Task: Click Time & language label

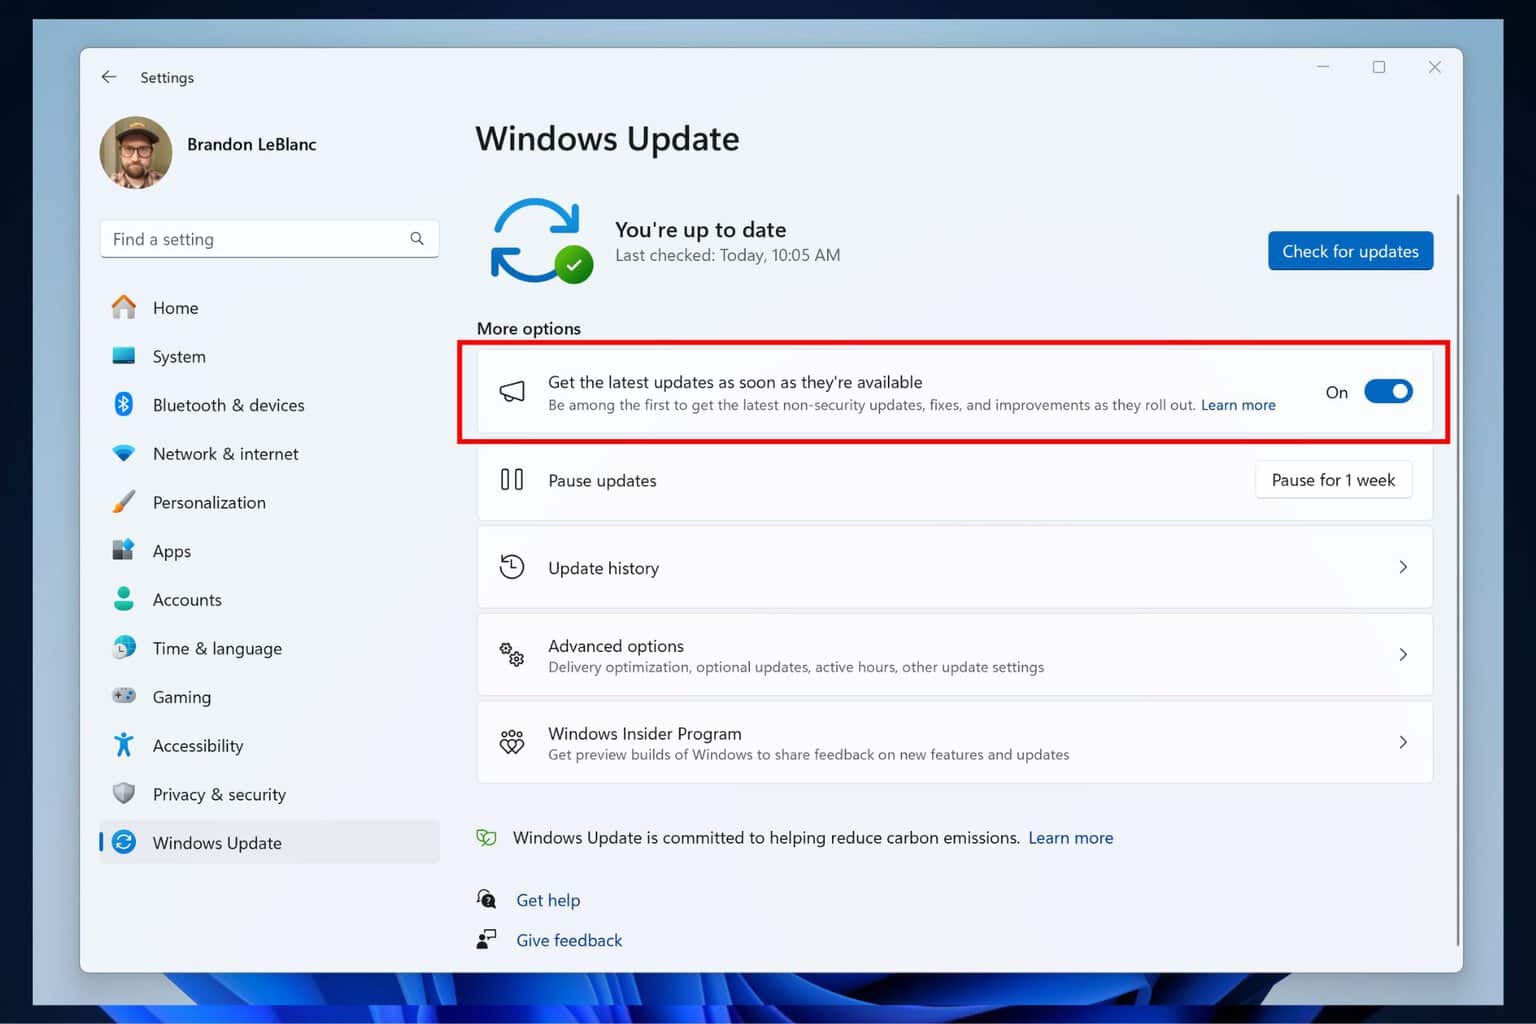Action: point(217,649)
